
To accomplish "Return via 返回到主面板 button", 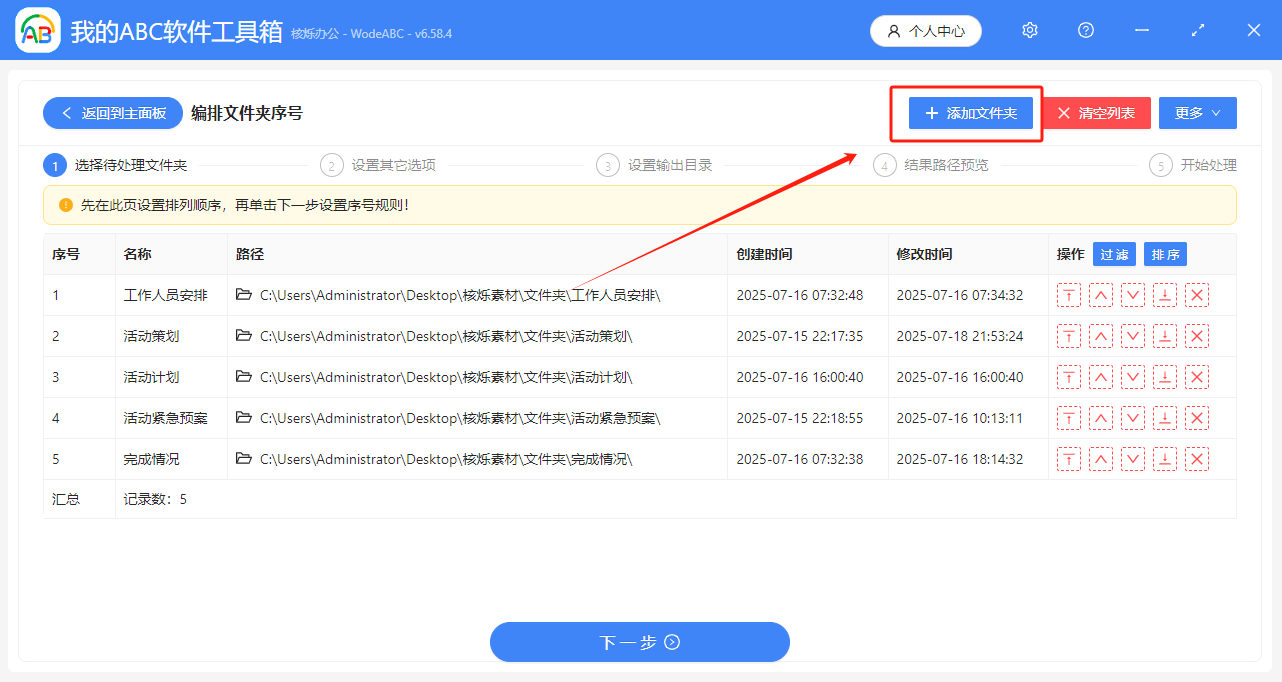I will click(x=113, y=113).
